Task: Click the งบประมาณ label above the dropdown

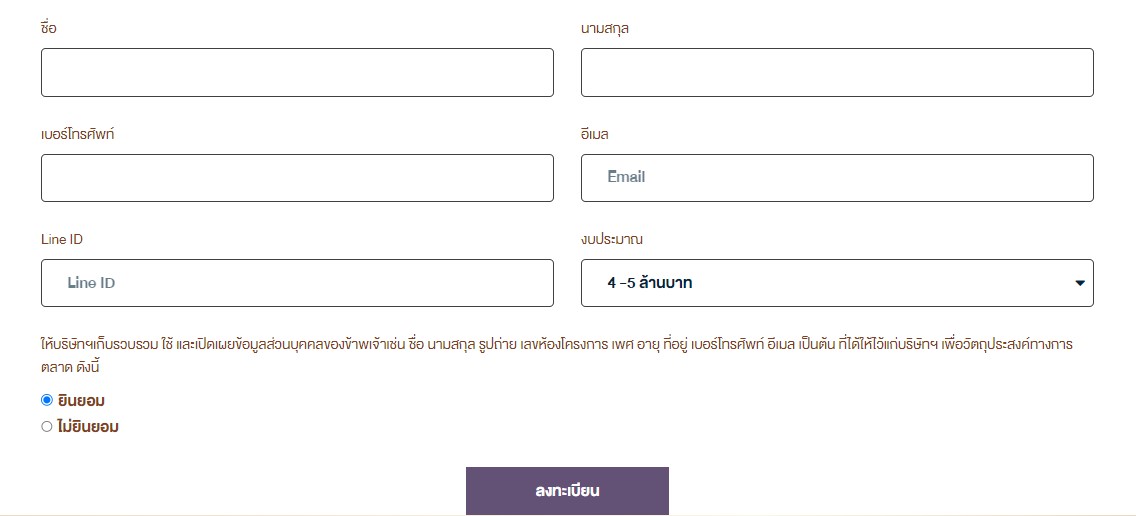Action: (611, 239)
